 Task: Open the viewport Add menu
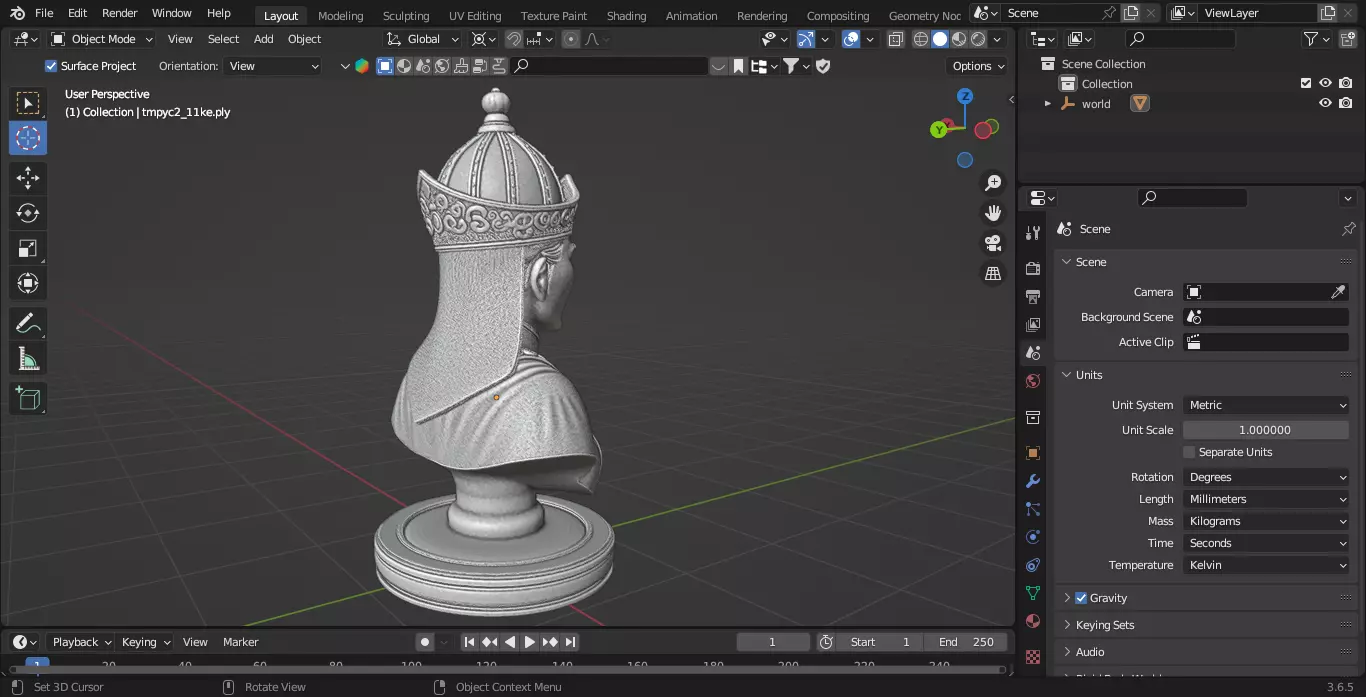pyautogui.click(x=263, y=39)
